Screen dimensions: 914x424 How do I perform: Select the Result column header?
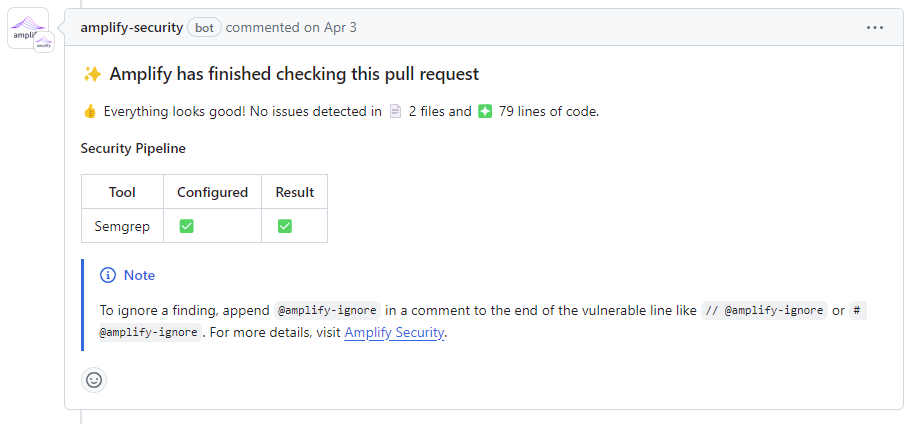[294, 192]
